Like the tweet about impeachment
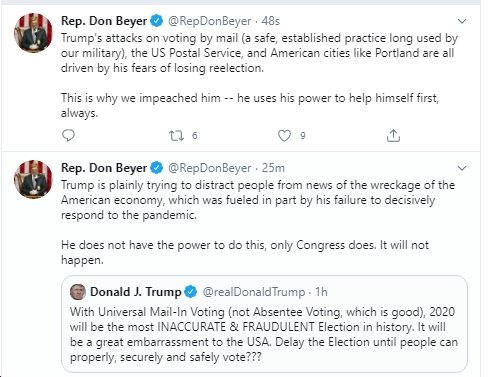The width and height of the screenshot is (490, 377). [284, 136]
